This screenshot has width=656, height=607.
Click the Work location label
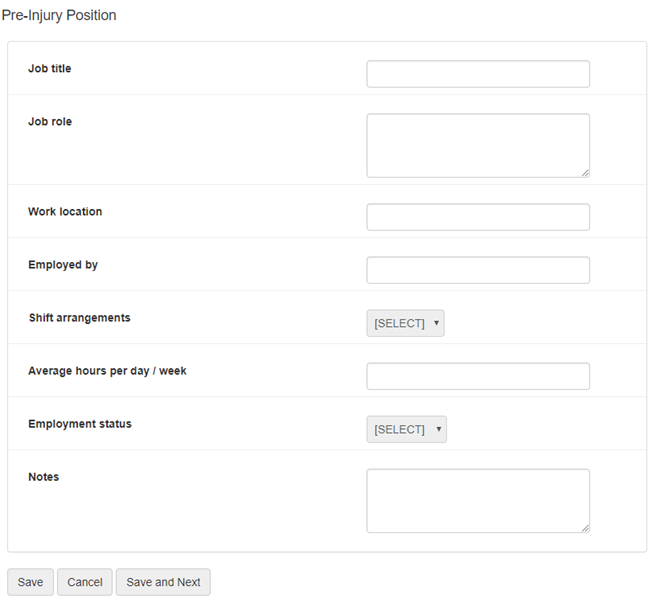(x=65, y=212)
